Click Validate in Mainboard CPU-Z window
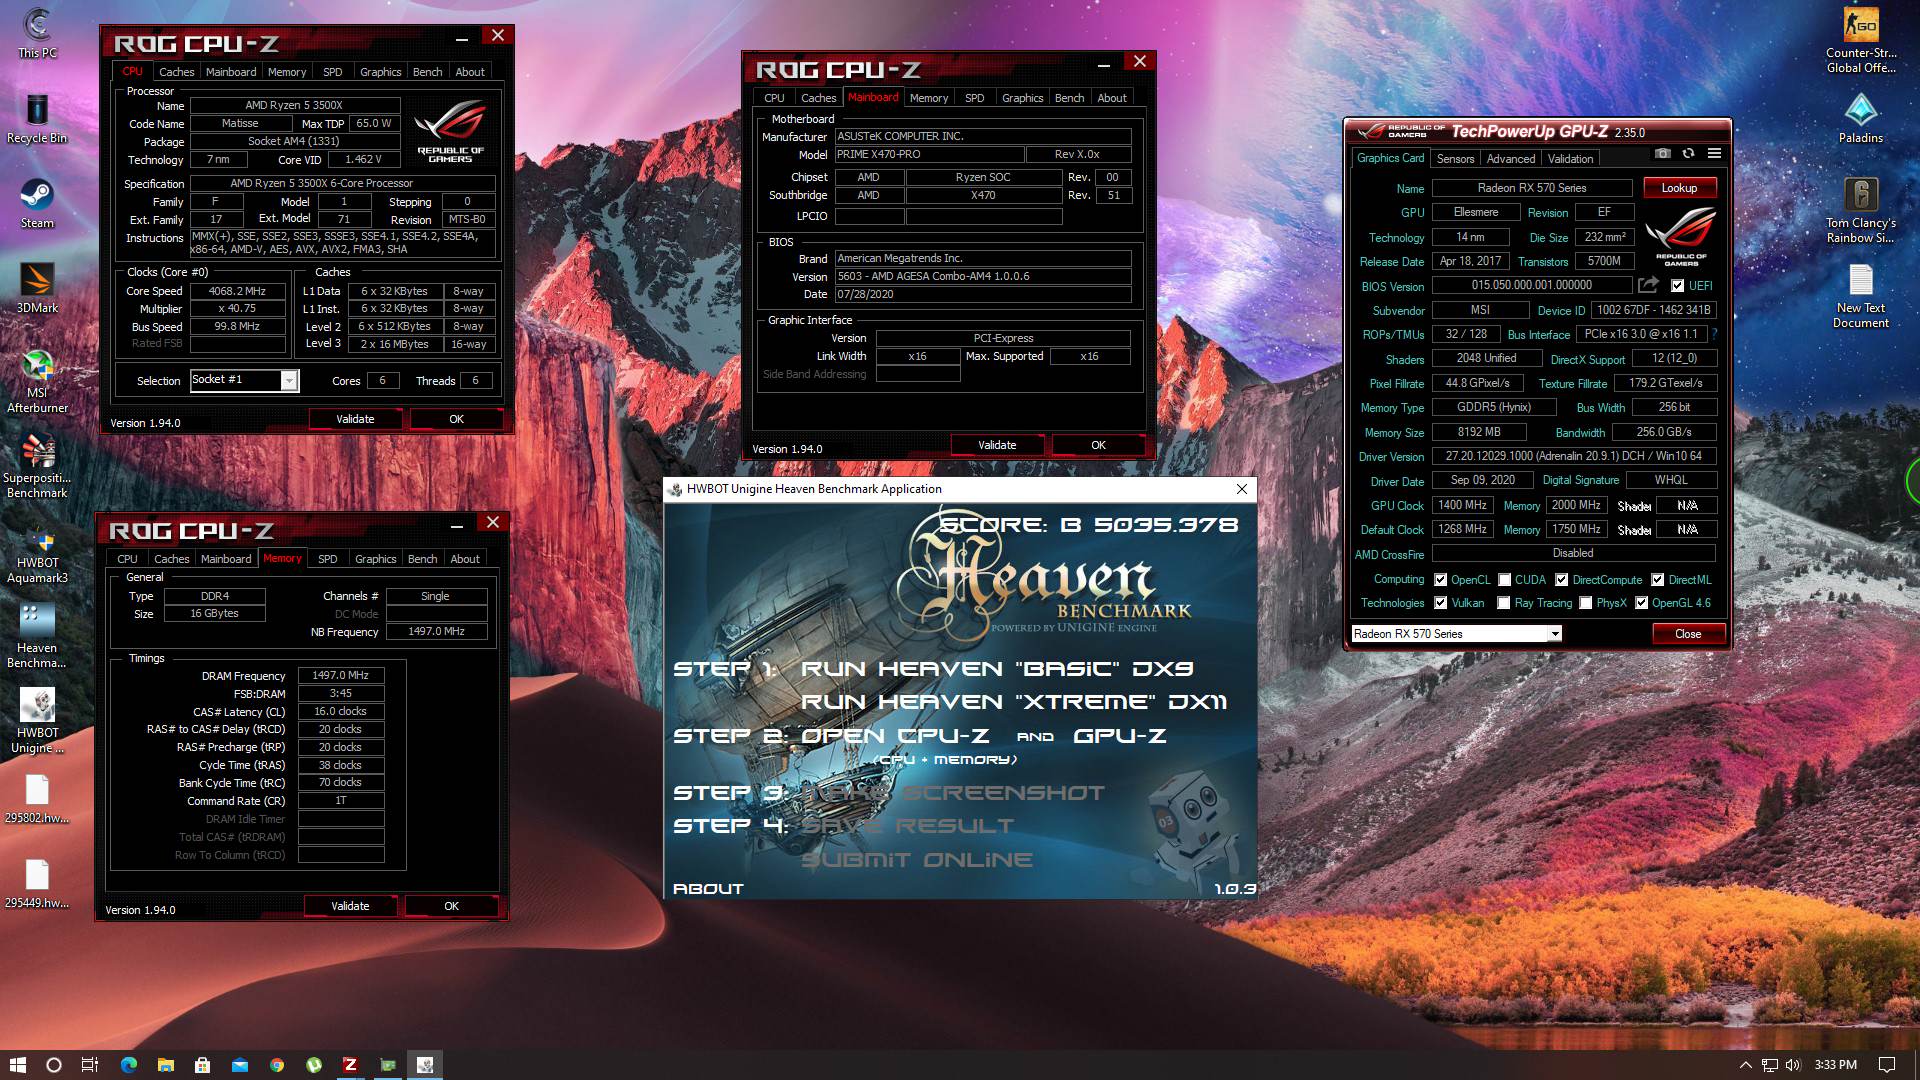 [997, 446]
